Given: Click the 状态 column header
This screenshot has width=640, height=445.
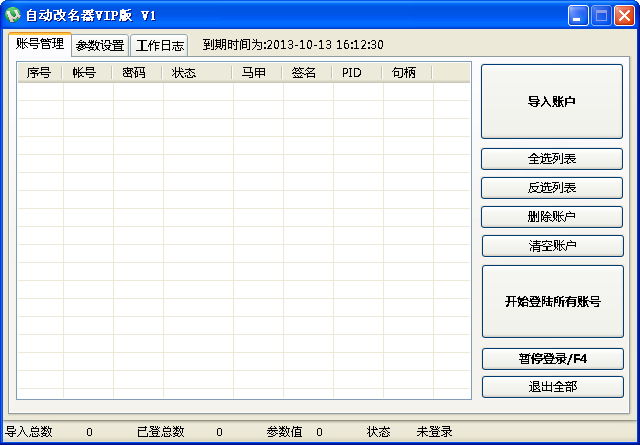Looking at the screenshot, I should [197, 73].
